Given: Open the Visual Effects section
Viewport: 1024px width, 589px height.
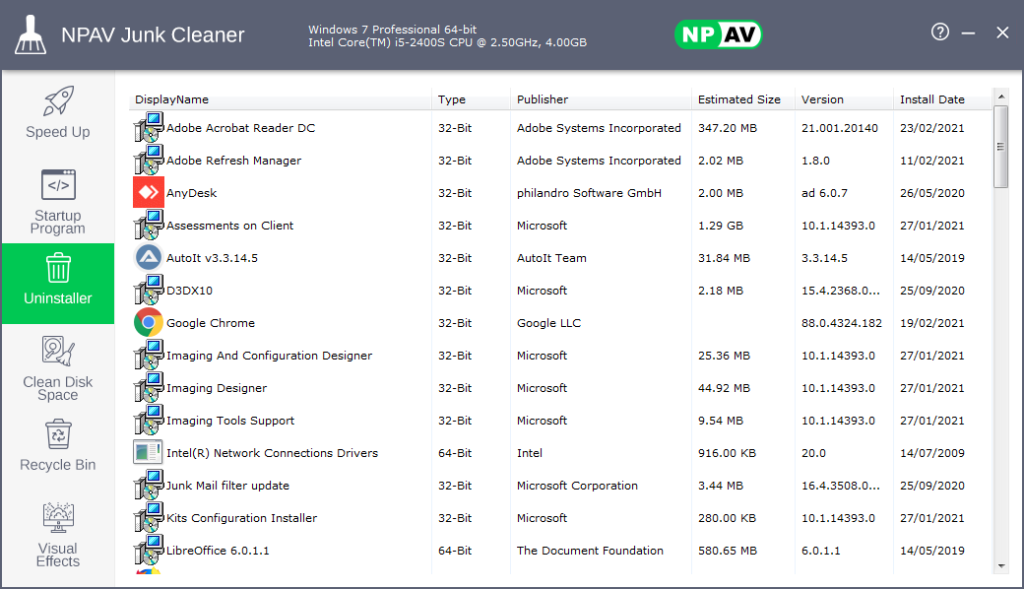Looking at the screenshot, I should point(58,518).
